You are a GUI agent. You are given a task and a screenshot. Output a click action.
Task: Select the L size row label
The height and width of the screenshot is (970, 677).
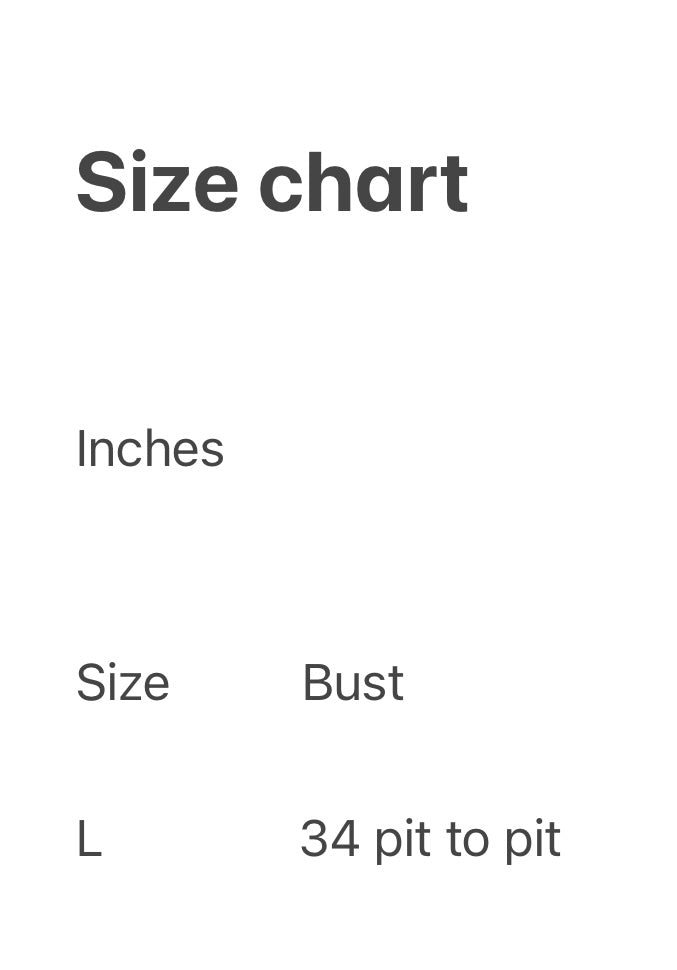click(x=89, y=840)
